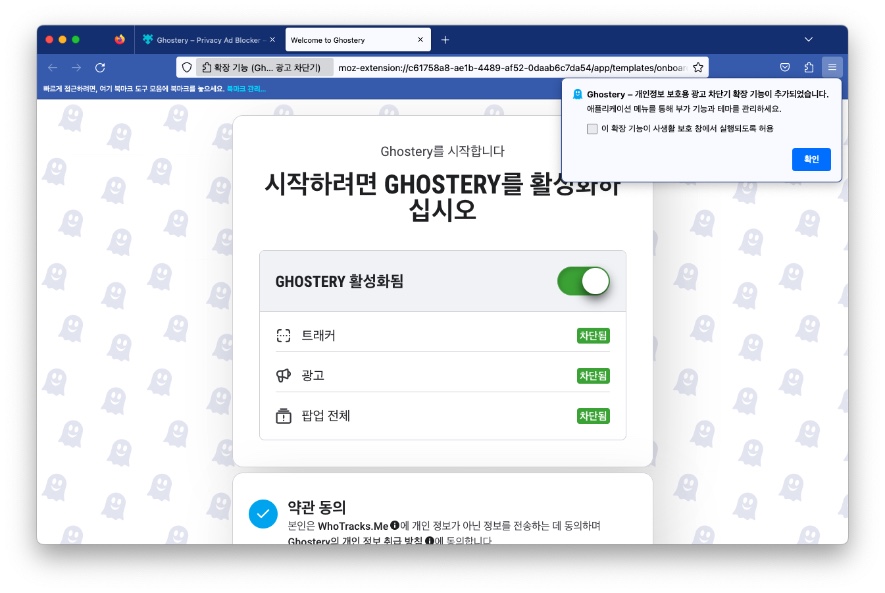Image resolution: width=885 pixels, height=593 pixels.
Task: Toggle the GHOSTERY 활성화됨 switch off
Action: click(584, 281)
